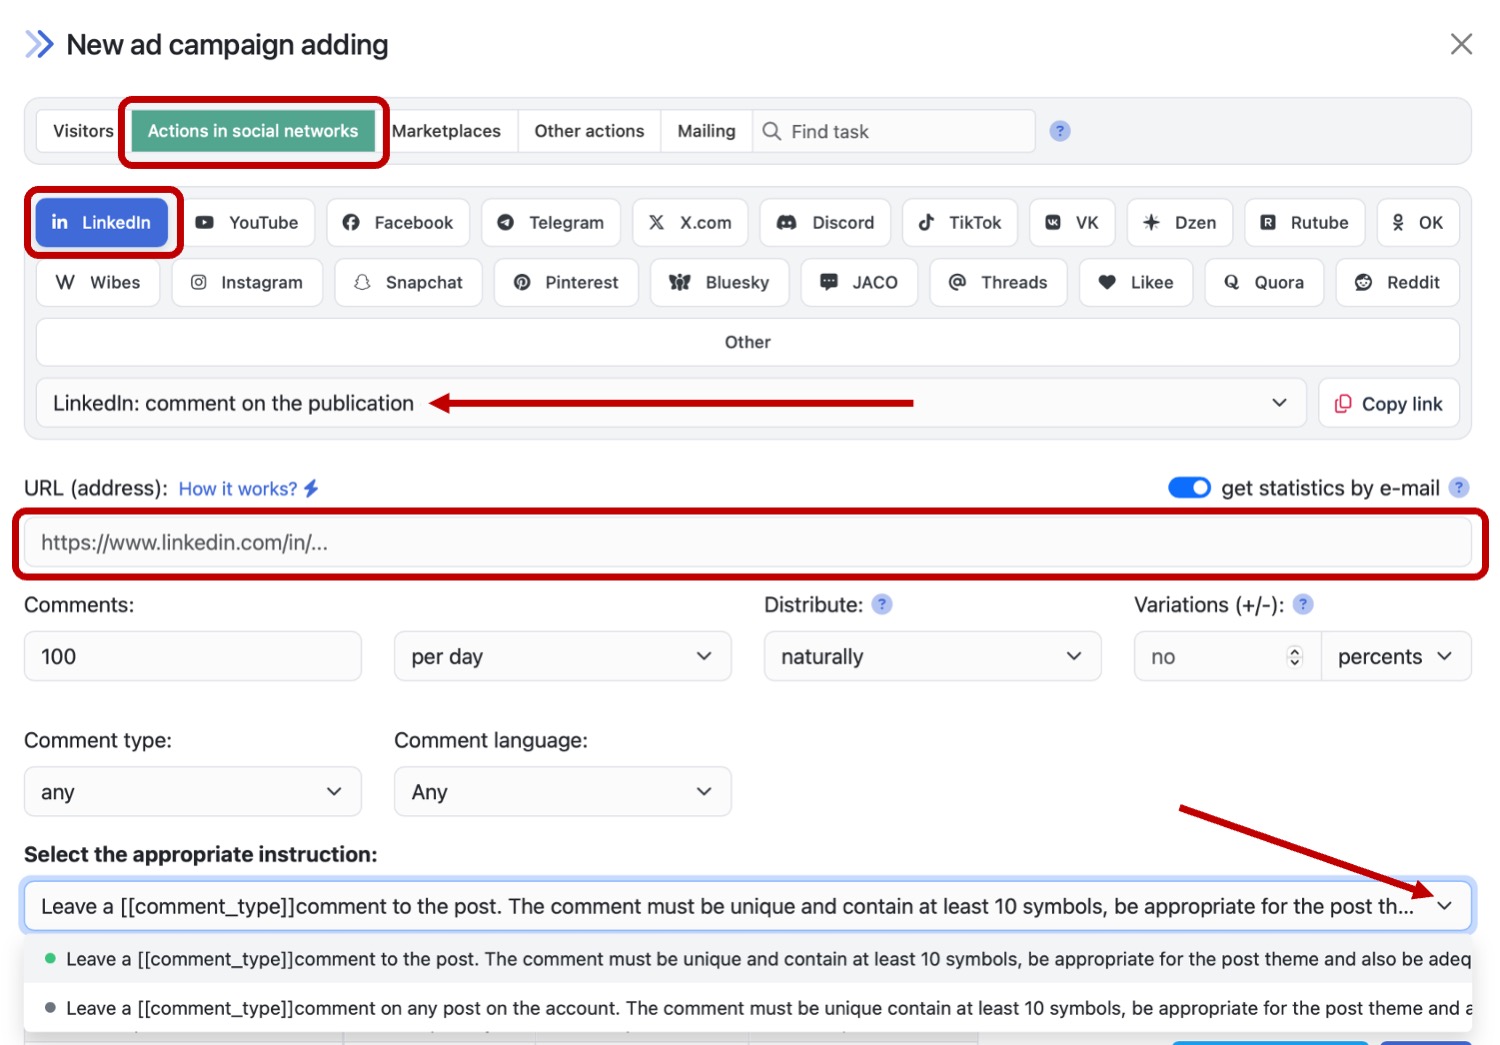Click the LinkedIn URL address input field
The width and height of the screenshot is (1500, 1045).
[746, 542]
